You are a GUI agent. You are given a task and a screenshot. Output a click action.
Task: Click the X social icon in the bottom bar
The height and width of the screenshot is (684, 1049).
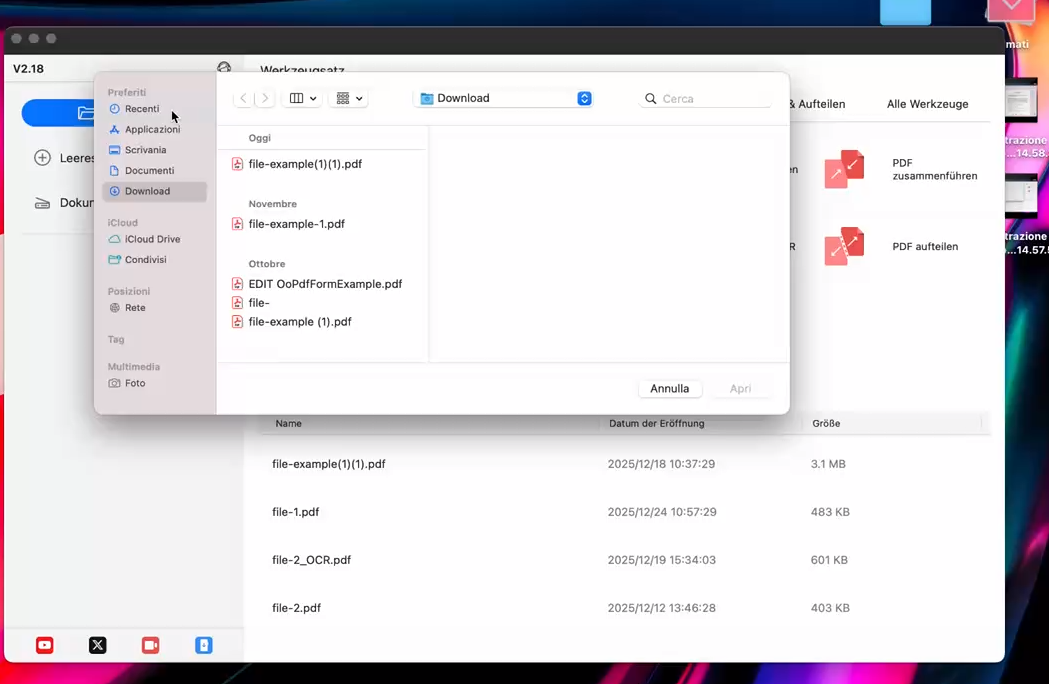pos(97,645)
